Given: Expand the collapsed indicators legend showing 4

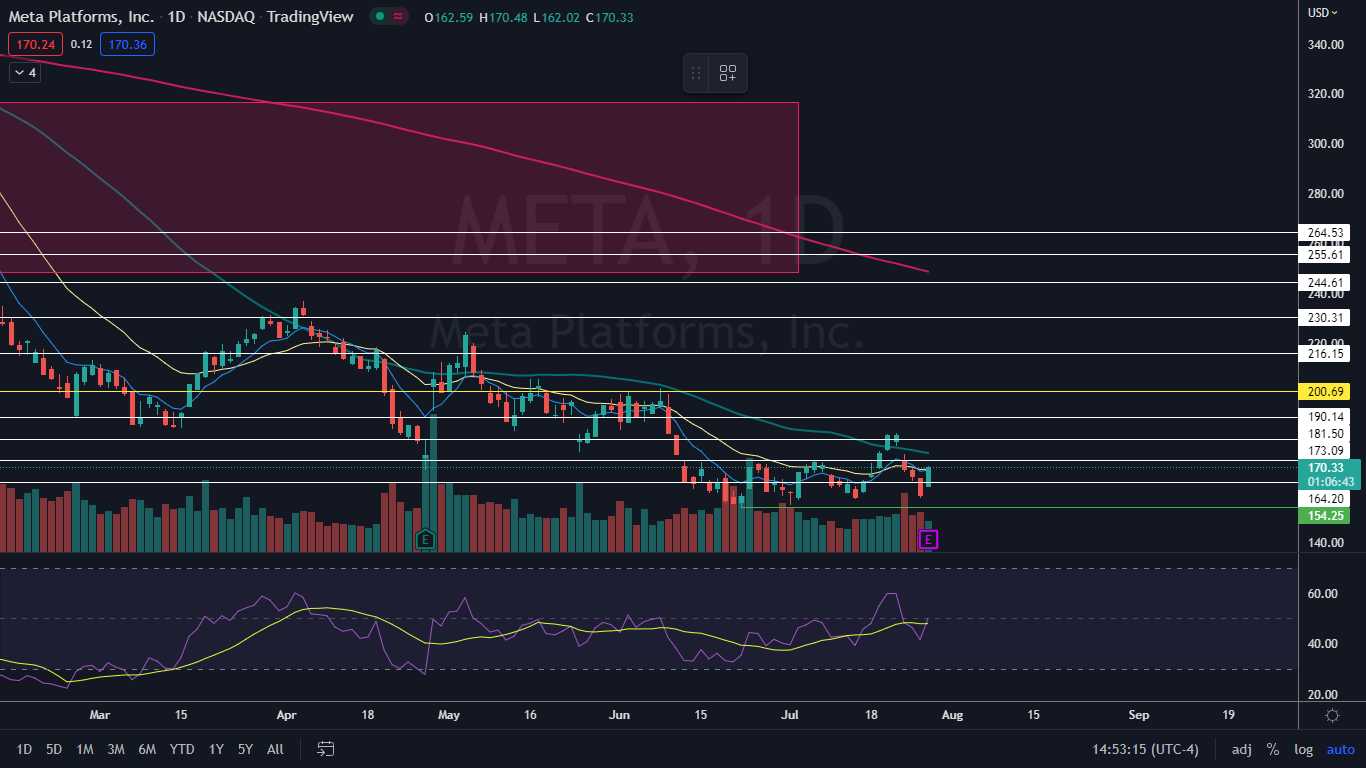Looking at the screenshot, I should (24, 73).
